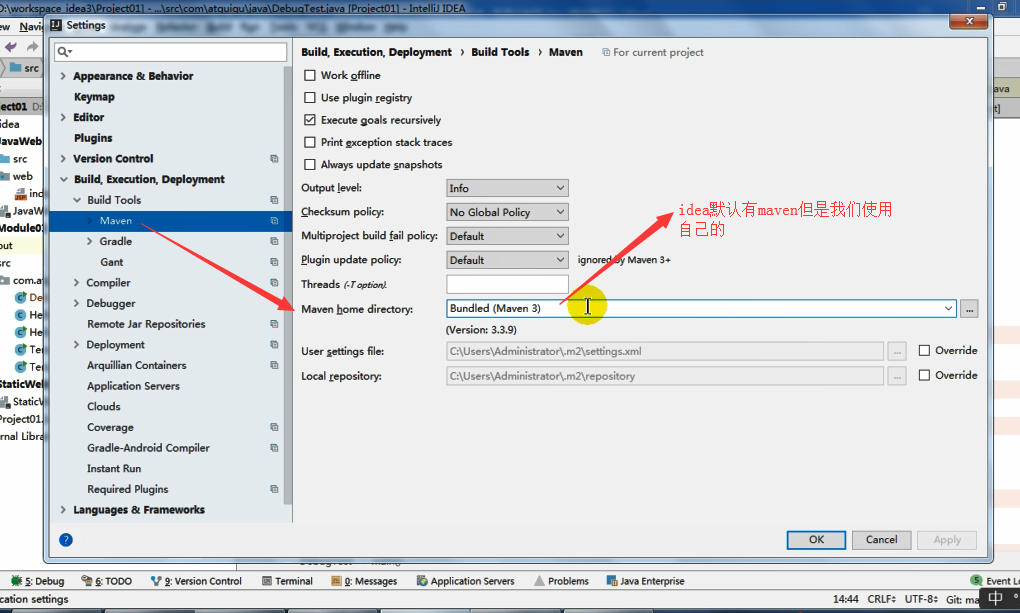Screen dimensions: 1020x613
Task: Select Application Servers settings page
Action: pyautogui.click(x=133, y=386)
